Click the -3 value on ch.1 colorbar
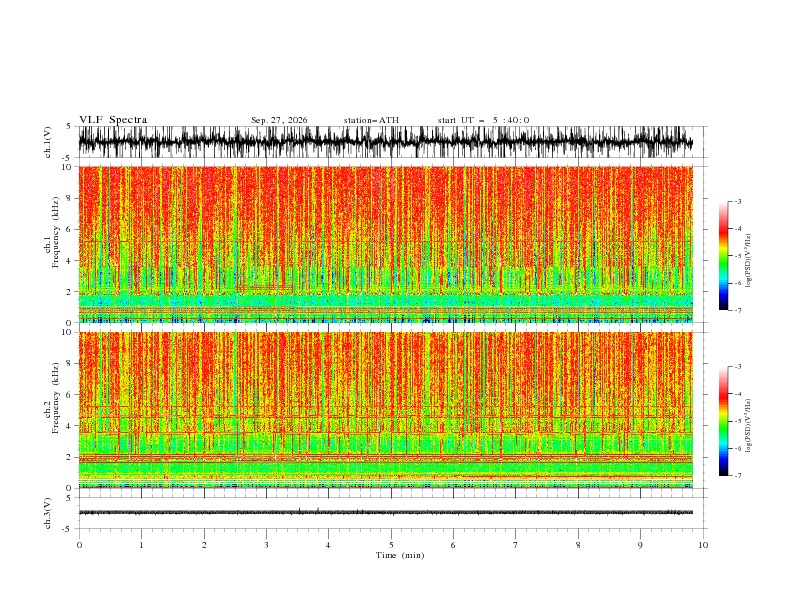 [737, 201]
